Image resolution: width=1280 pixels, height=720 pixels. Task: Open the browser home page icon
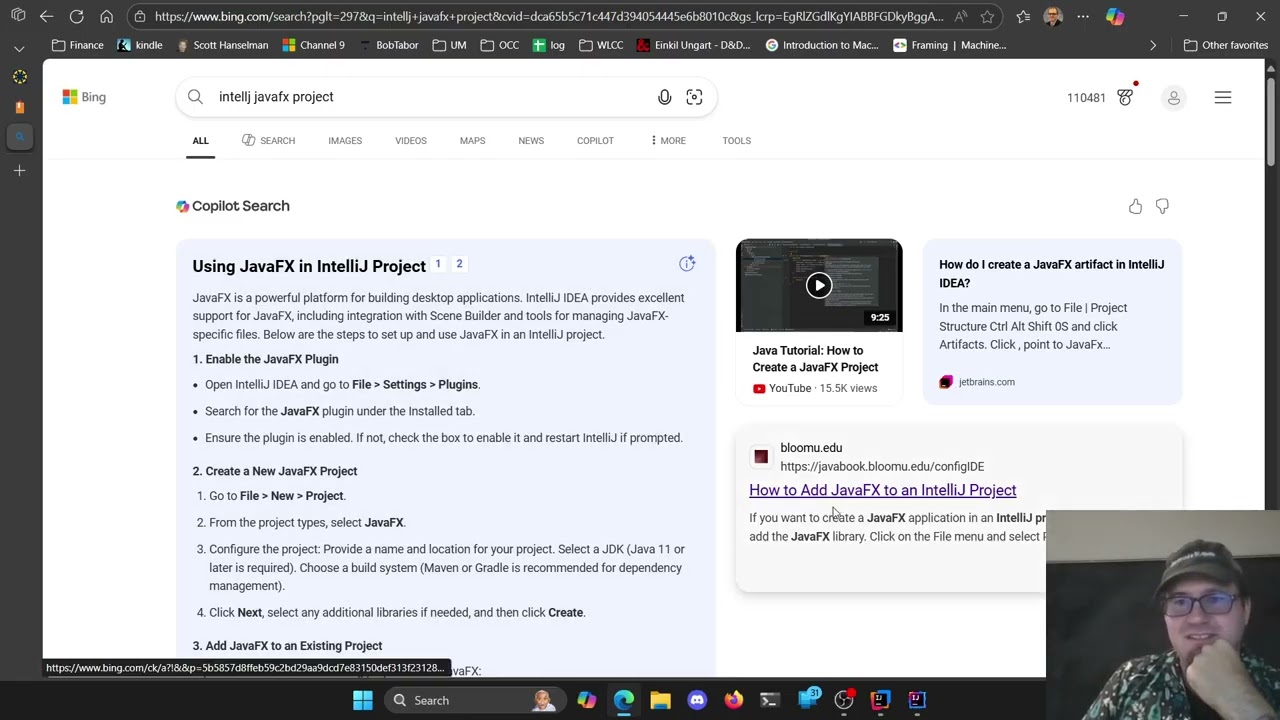[106, 17]
